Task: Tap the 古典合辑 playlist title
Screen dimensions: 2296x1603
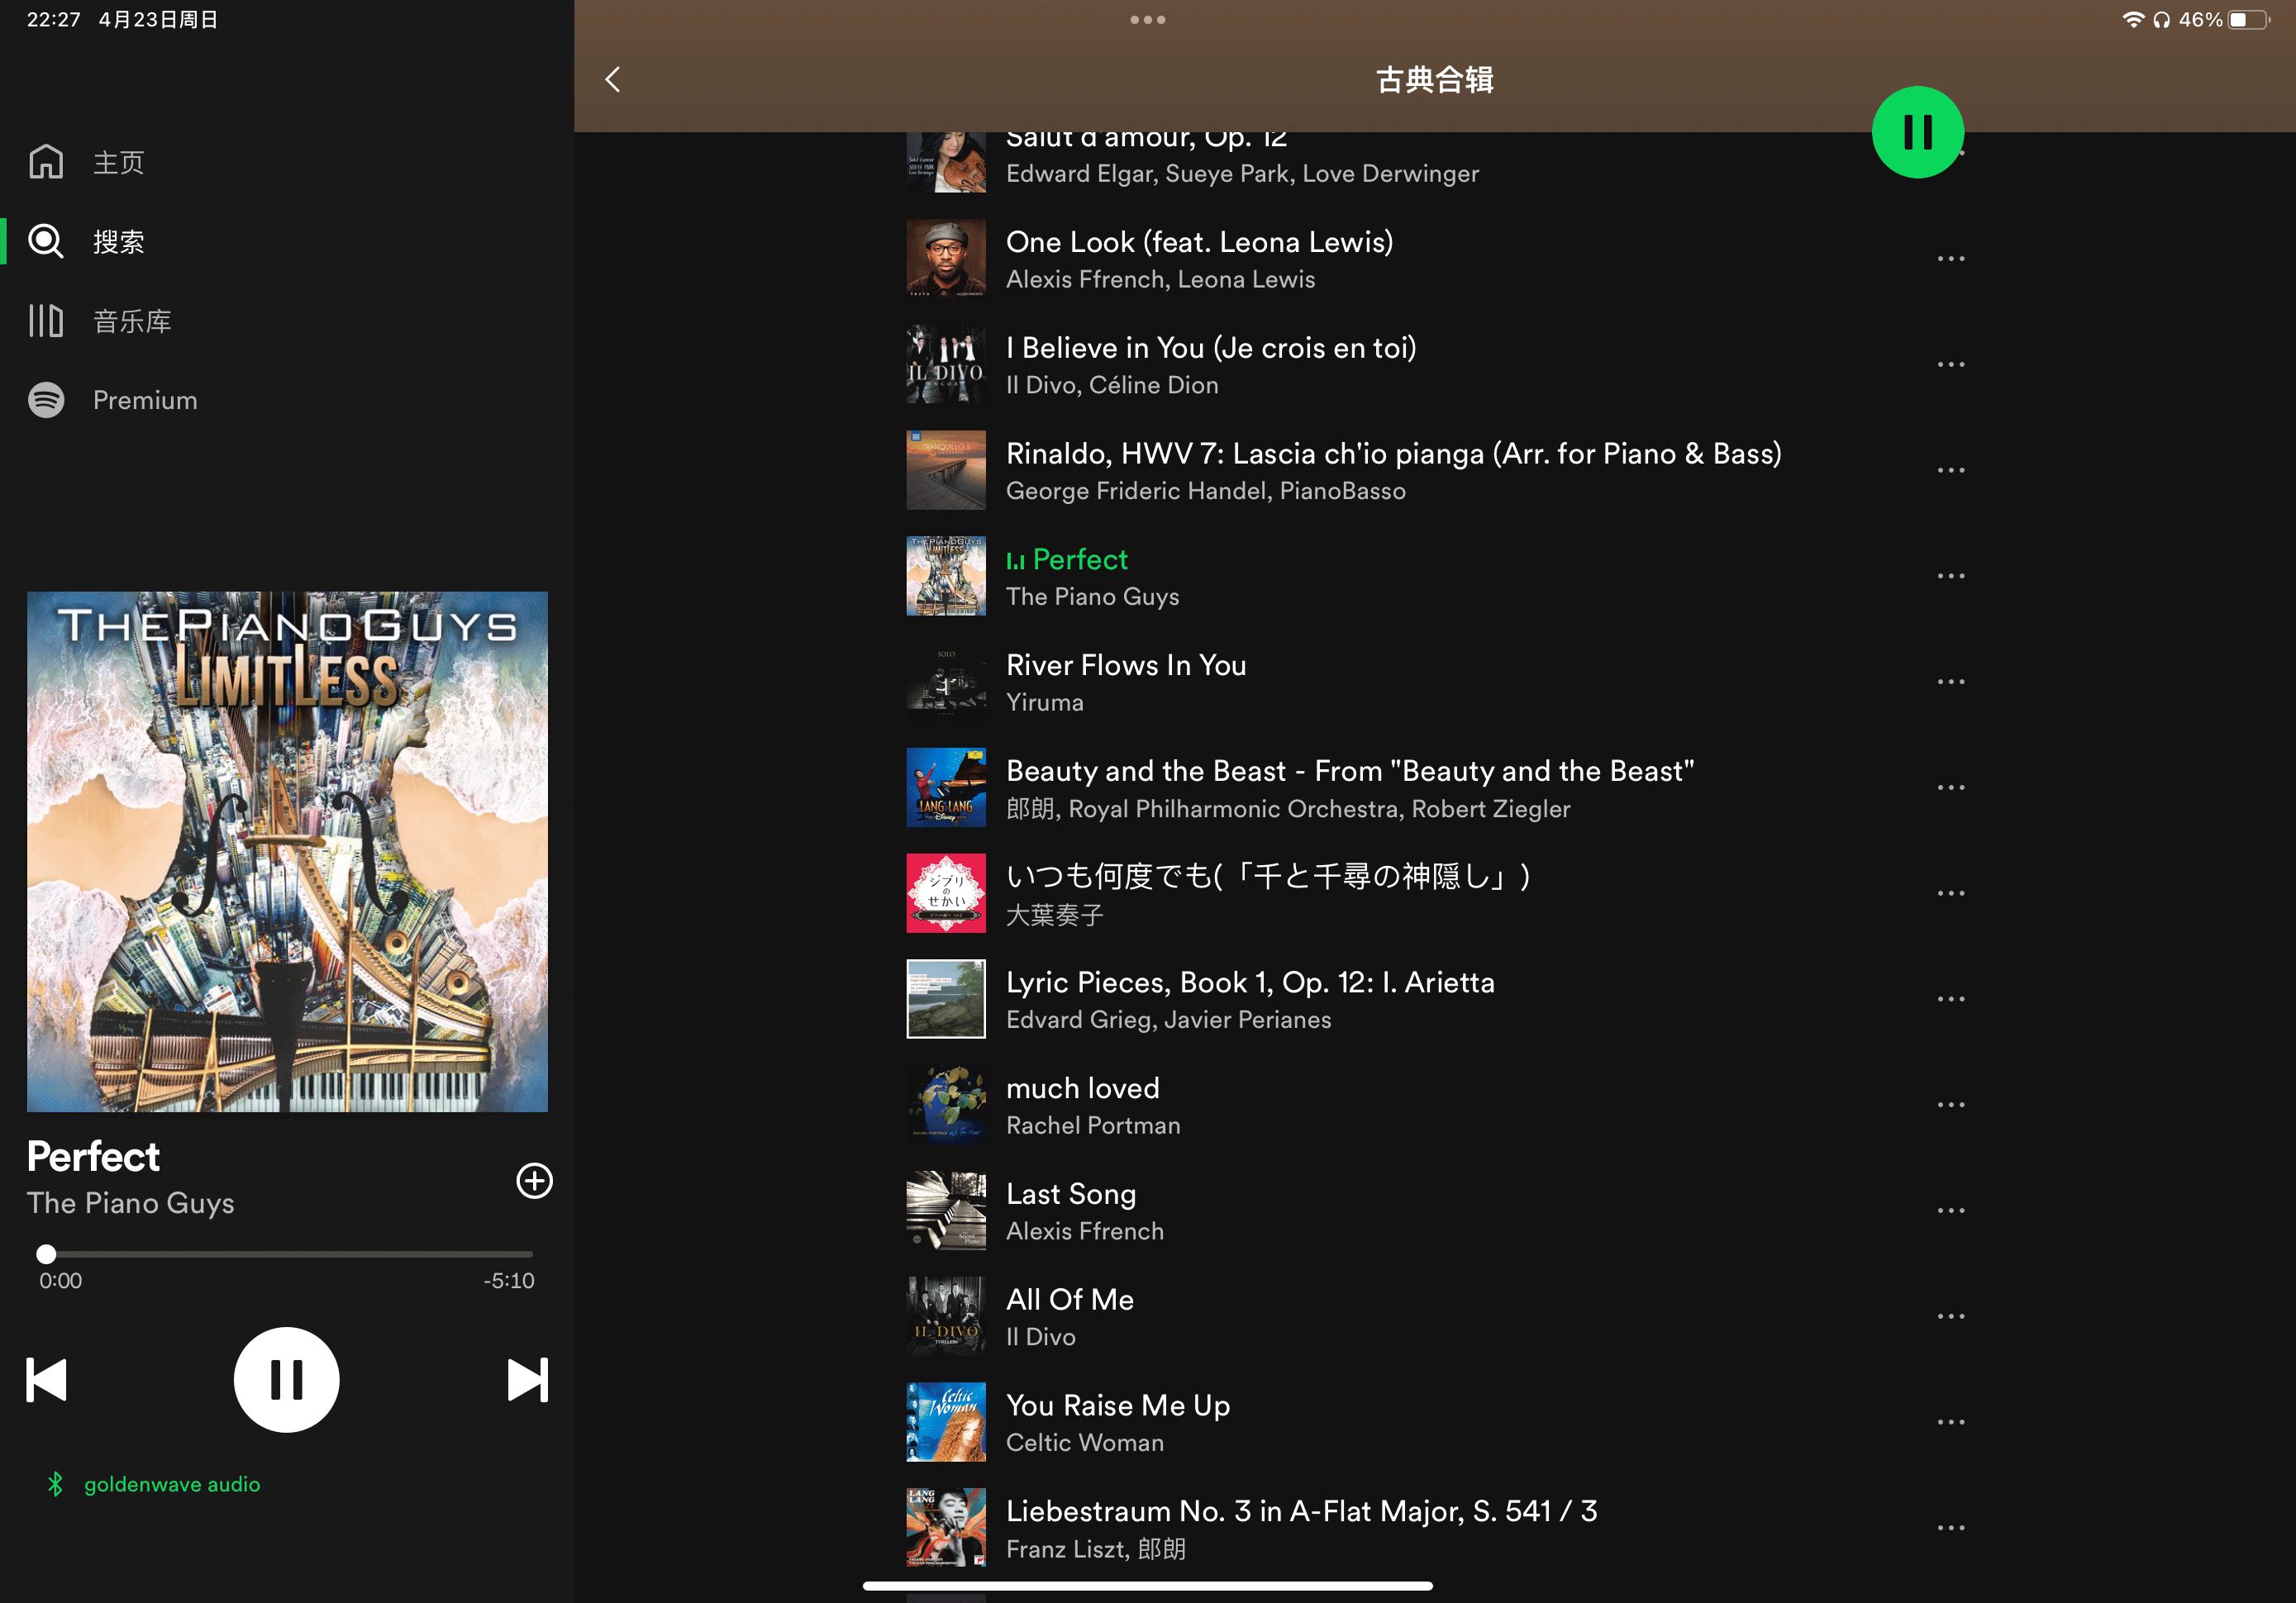Action: 1435,80
